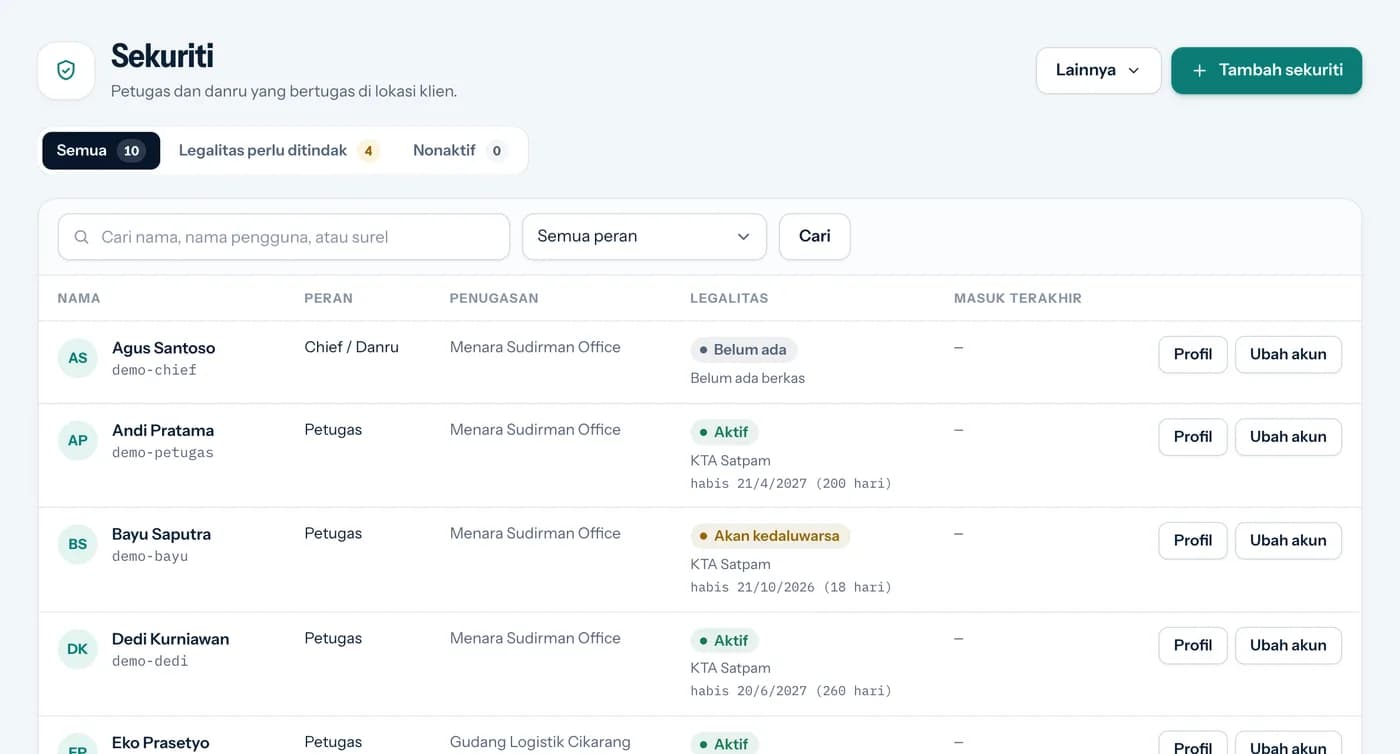
Task: Click the Bayu Saputra name
Action: point(161,534)
